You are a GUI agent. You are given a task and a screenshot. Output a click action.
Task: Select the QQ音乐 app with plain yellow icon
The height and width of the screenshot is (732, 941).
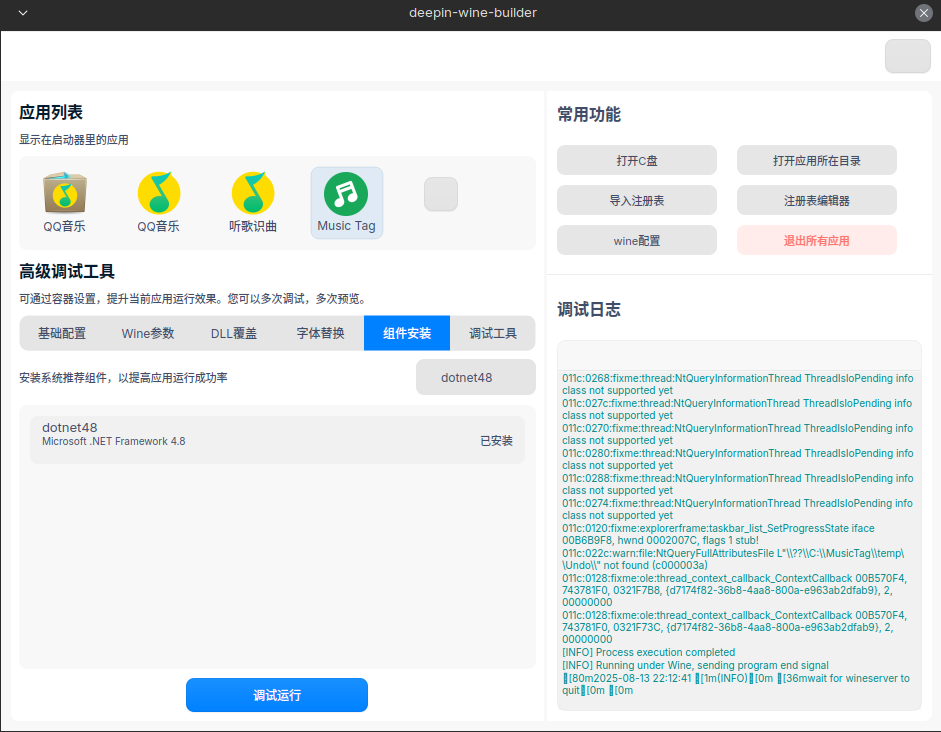[158, 202]
